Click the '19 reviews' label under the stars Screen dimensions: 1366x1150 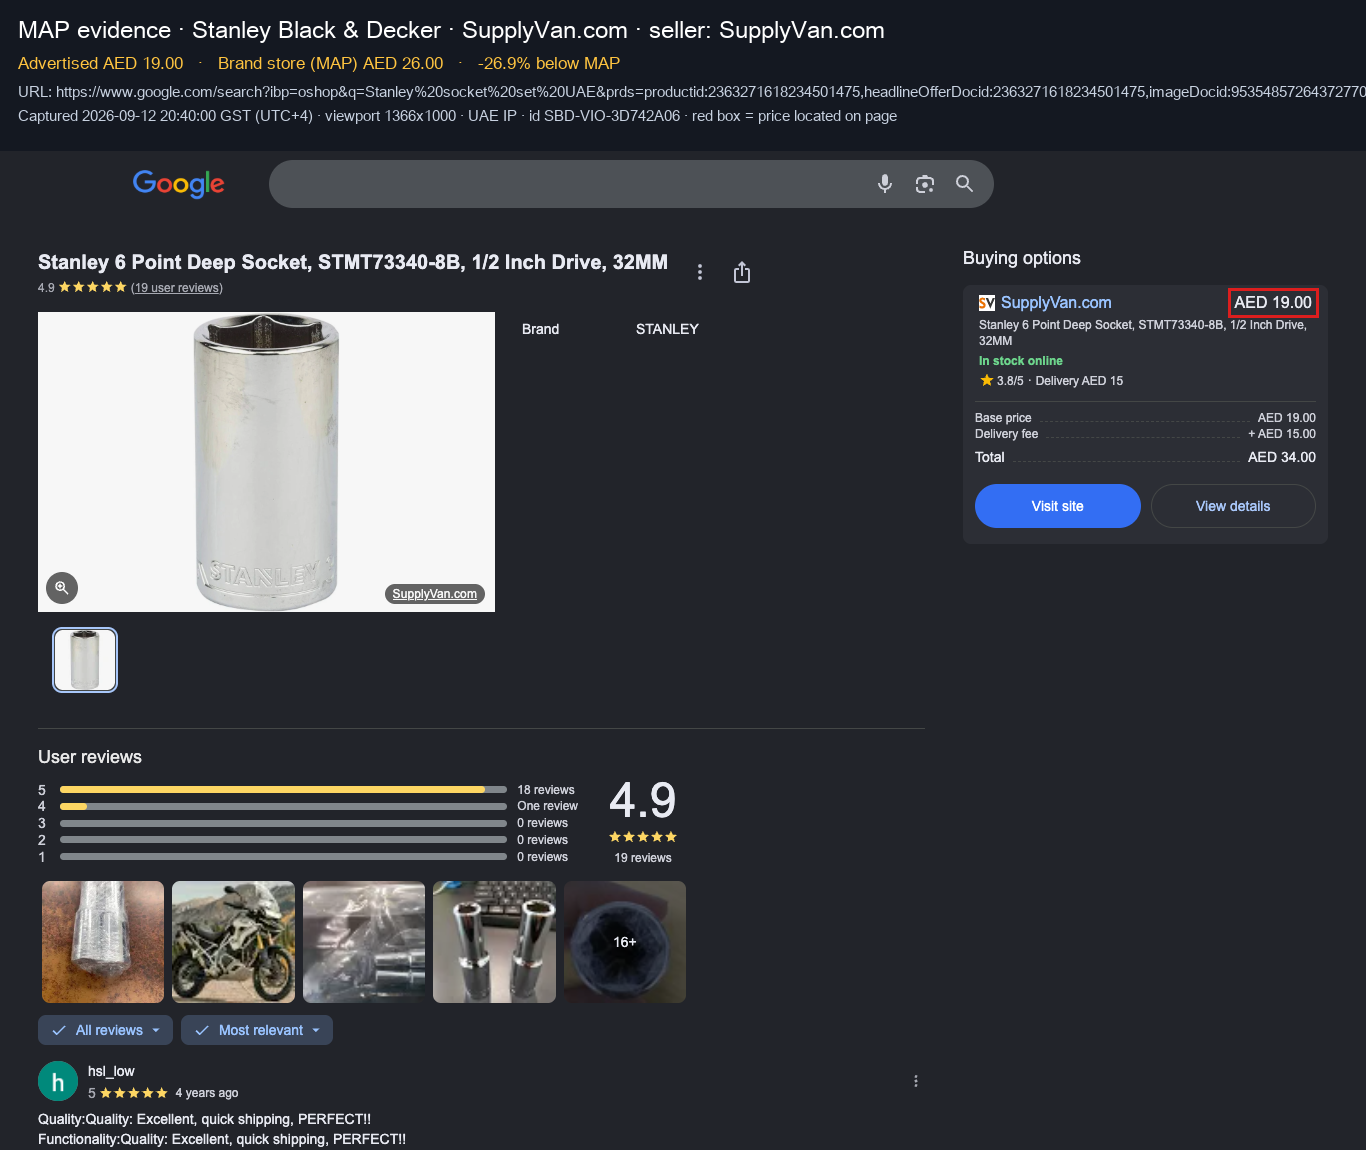point(643,858)
